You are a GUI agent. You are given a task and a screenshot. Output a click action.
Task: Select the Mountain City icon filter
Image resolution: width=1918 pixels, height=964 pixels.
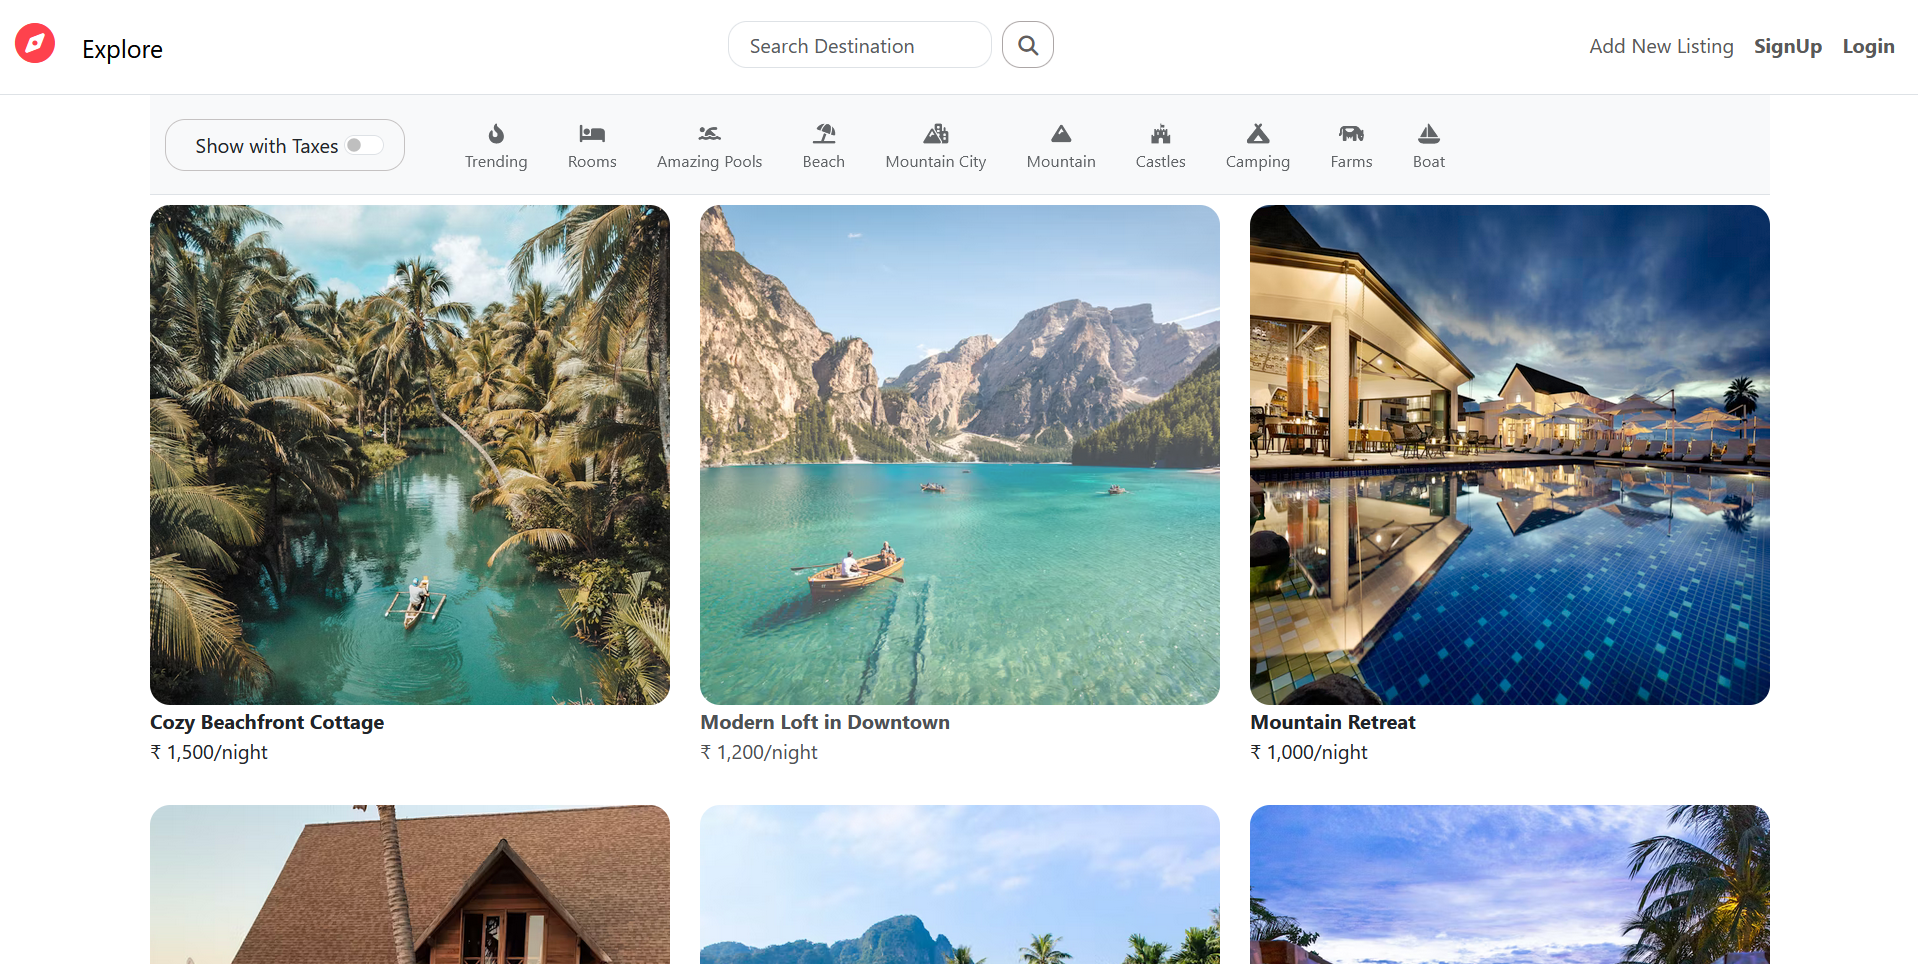click(936, 134)
